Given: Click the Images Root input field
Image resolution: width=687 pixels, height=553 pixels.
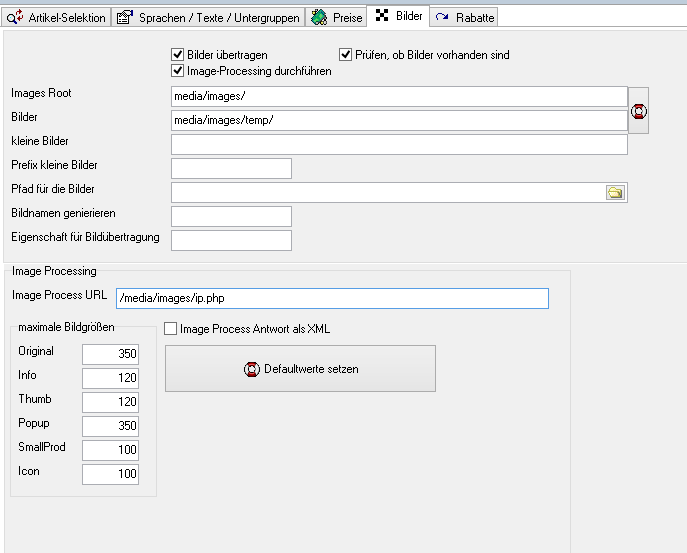Looking at the screenshot, I should (399, 97).
